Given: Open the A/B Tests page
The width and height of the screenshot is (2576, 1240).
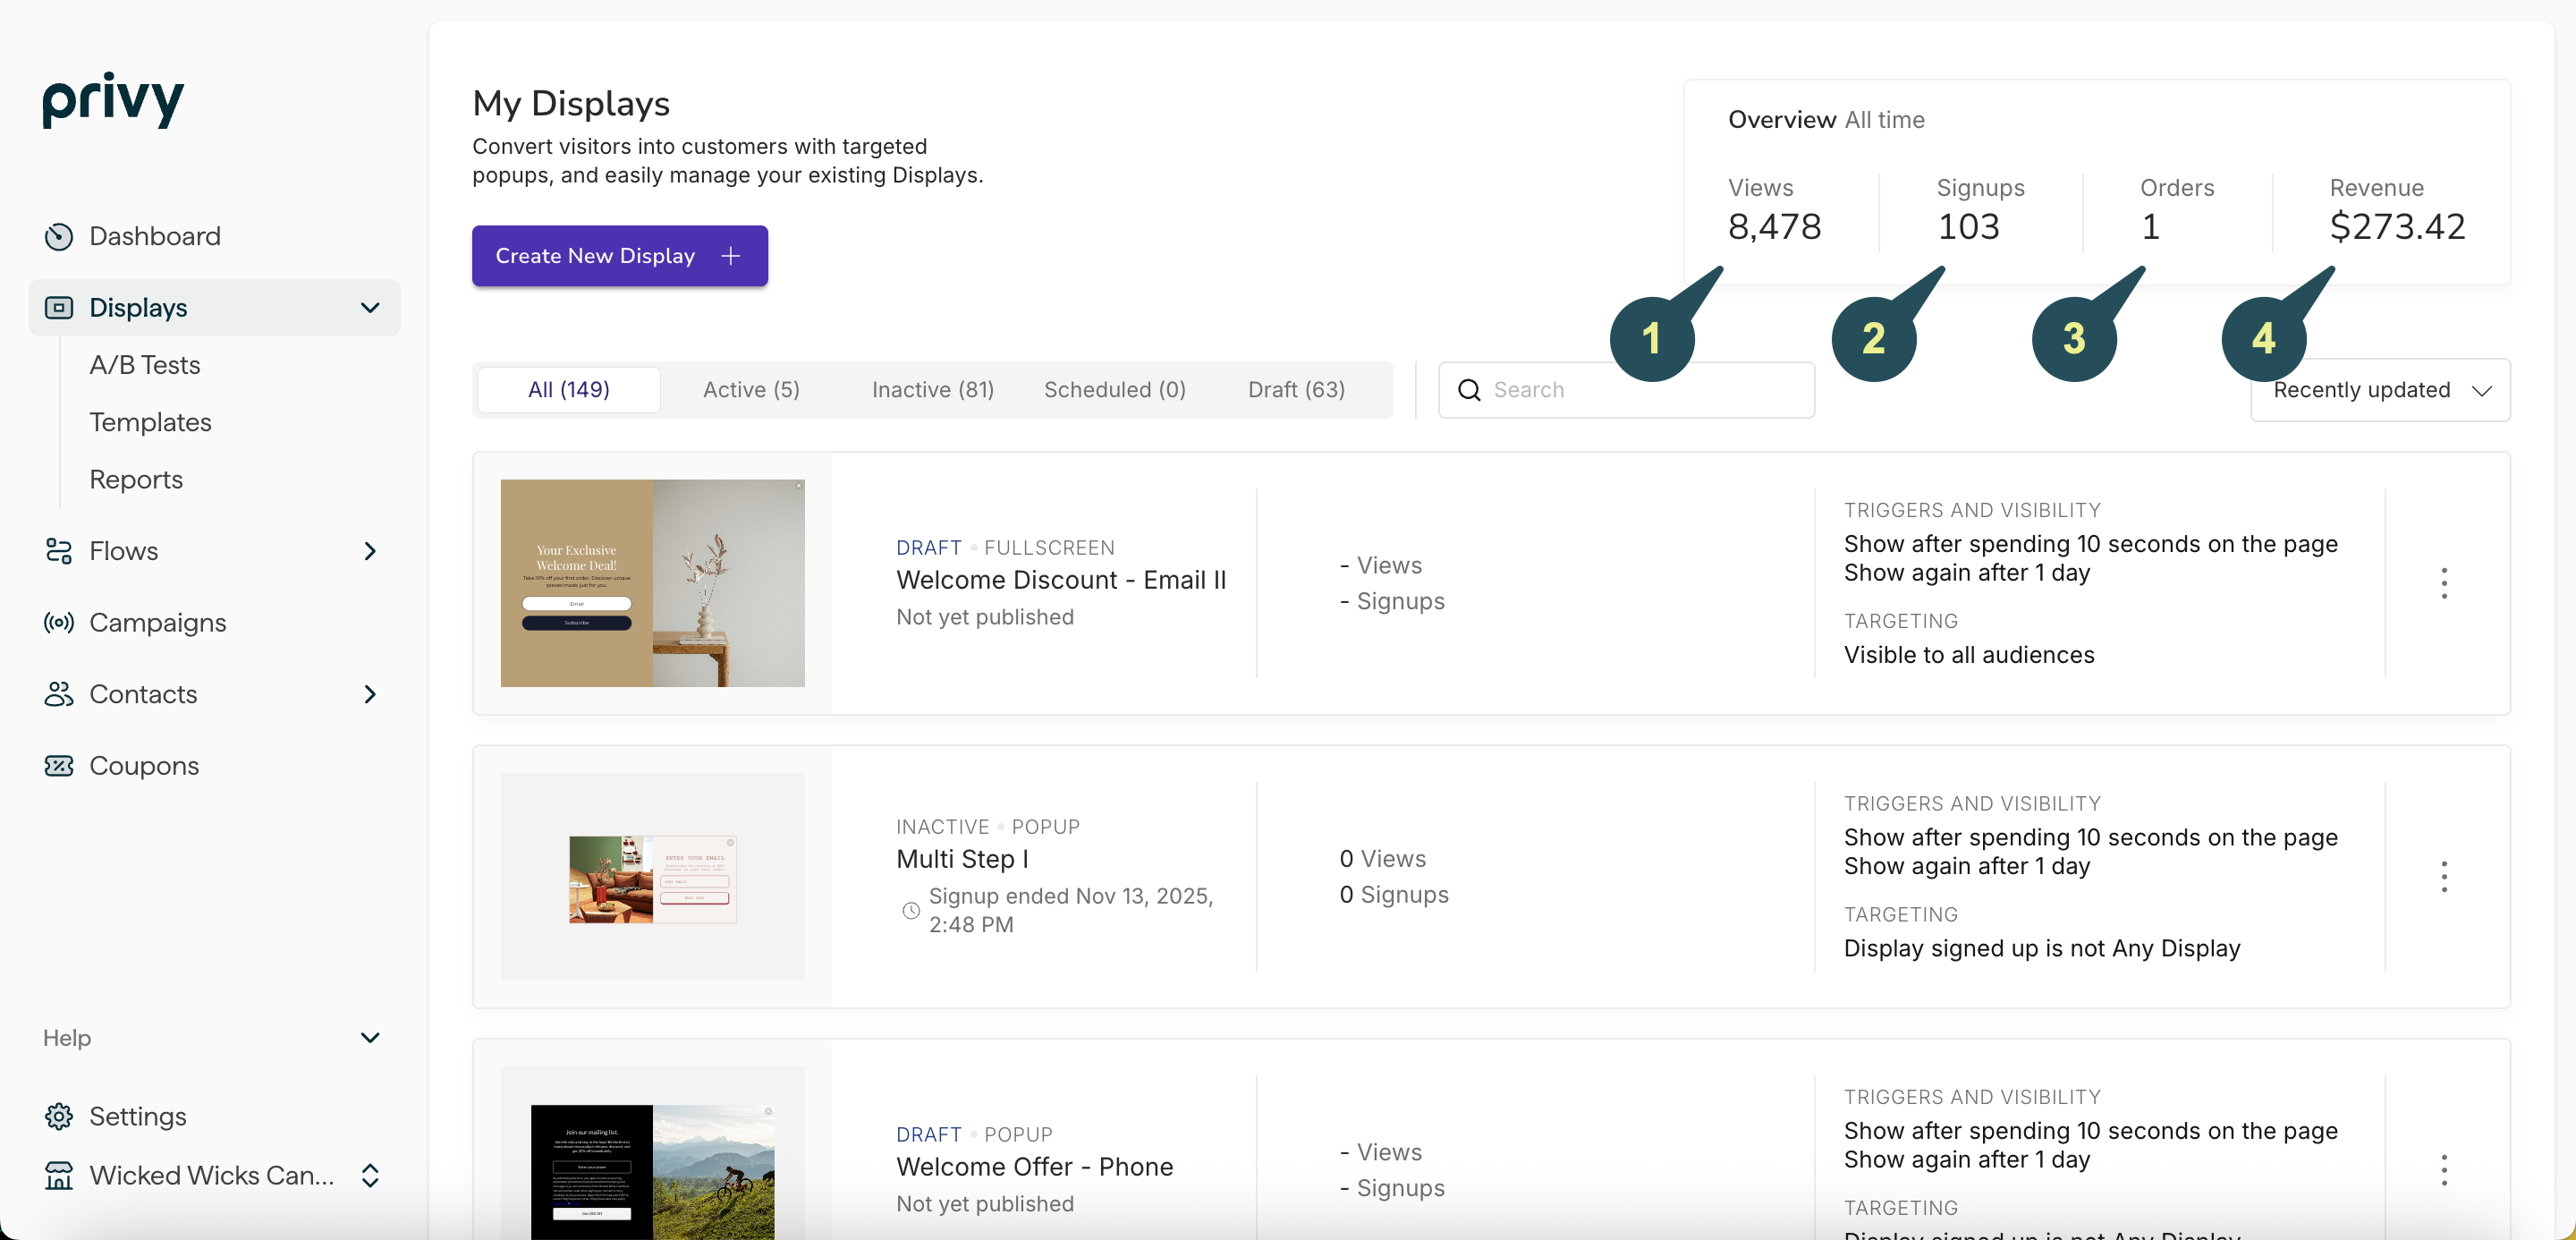Looking at the screenshot, I should (144, 365).
